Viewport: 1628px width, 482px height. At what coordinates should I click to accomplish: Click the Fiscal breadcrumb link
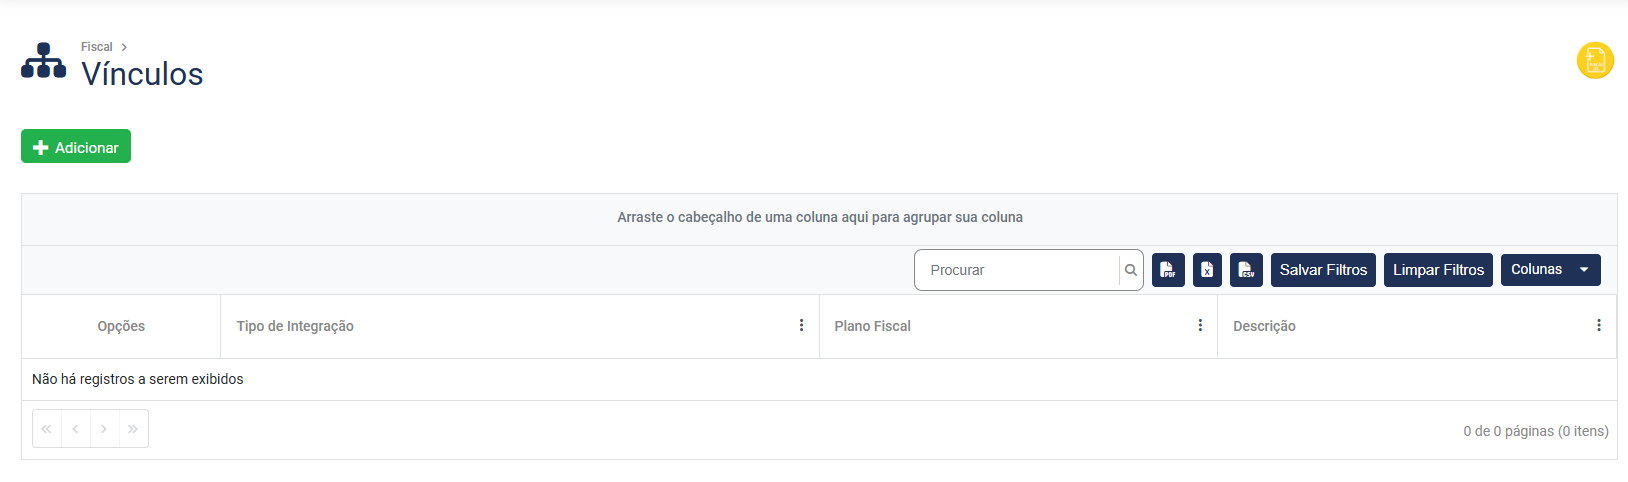pyautogui.click(x=97, y=47)
